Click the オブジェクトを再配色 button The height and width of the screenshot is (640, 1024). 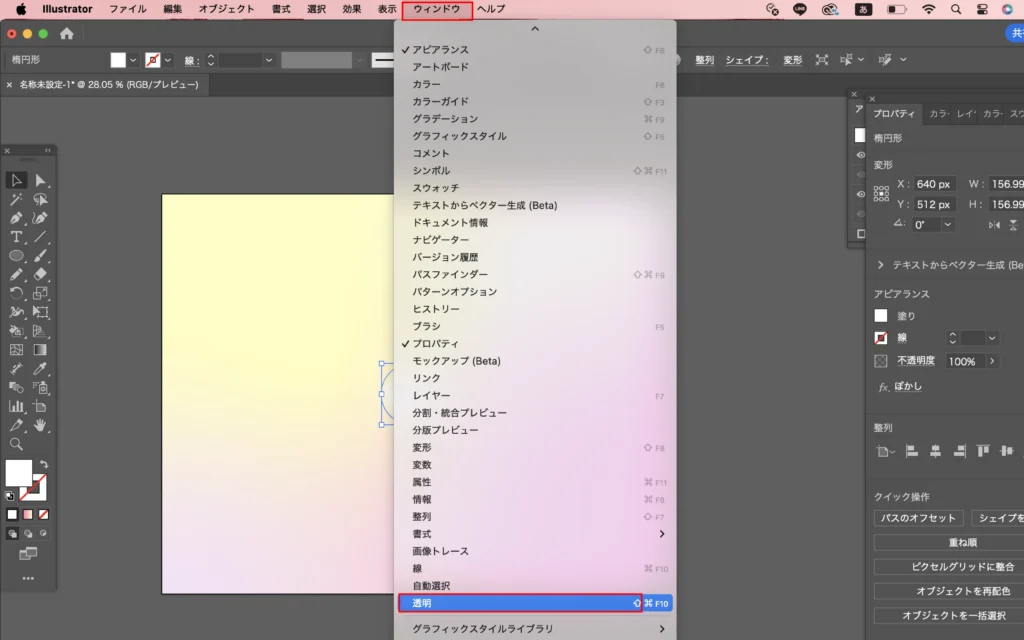click(x=948, y=591)
